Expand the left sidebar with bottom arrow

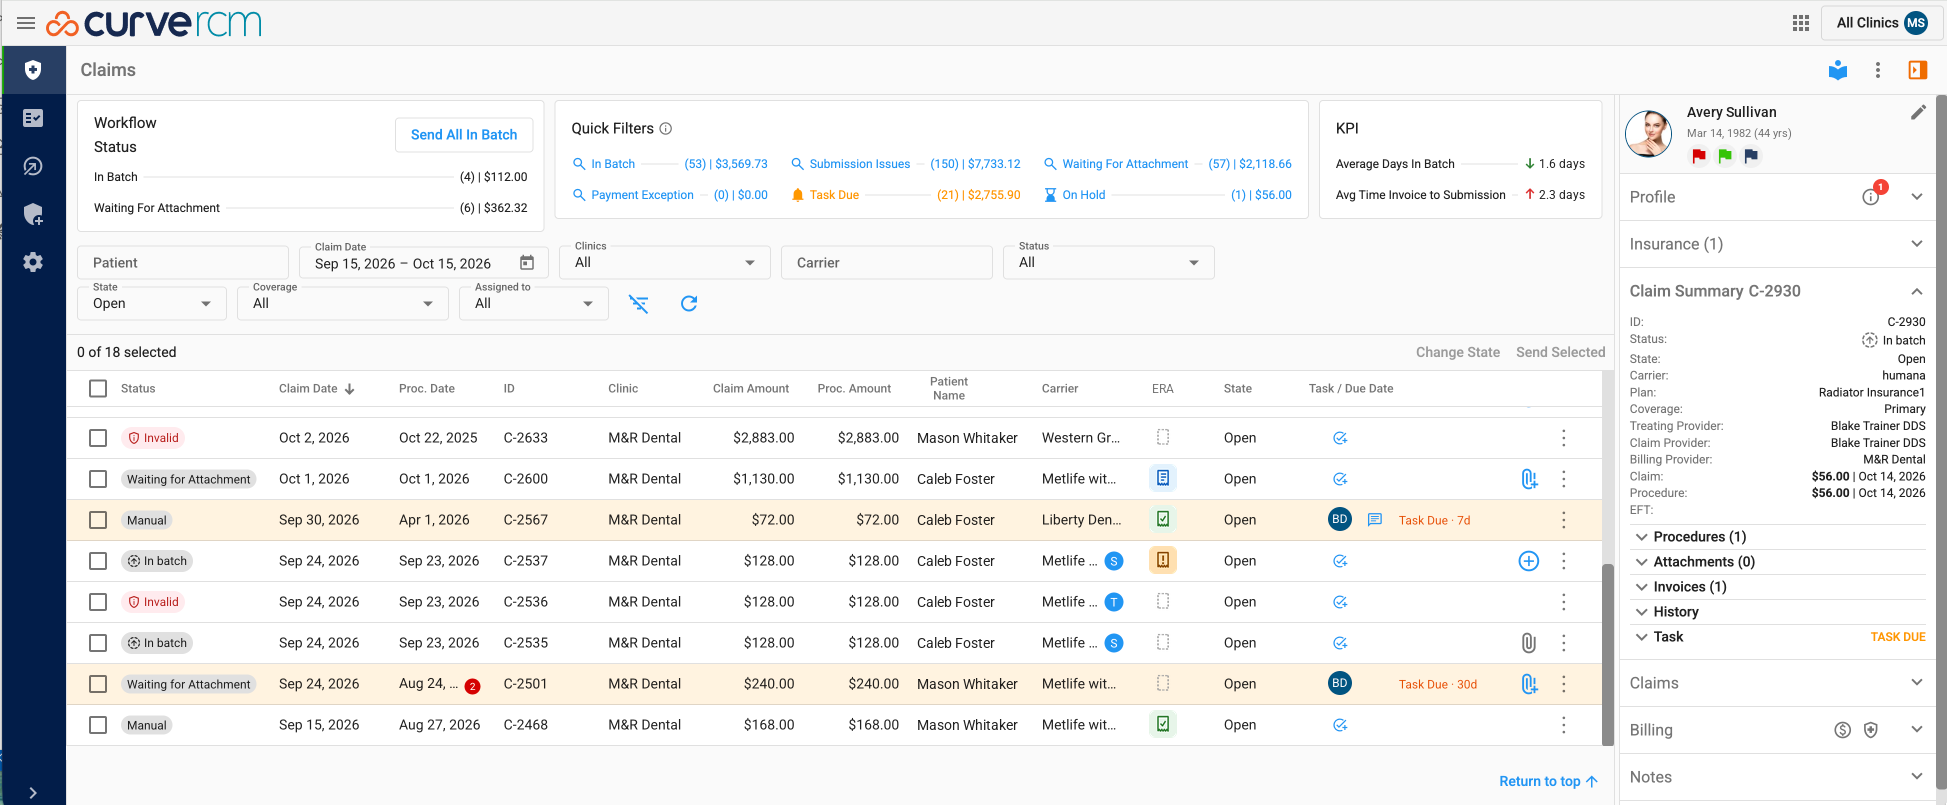[33, 793]
